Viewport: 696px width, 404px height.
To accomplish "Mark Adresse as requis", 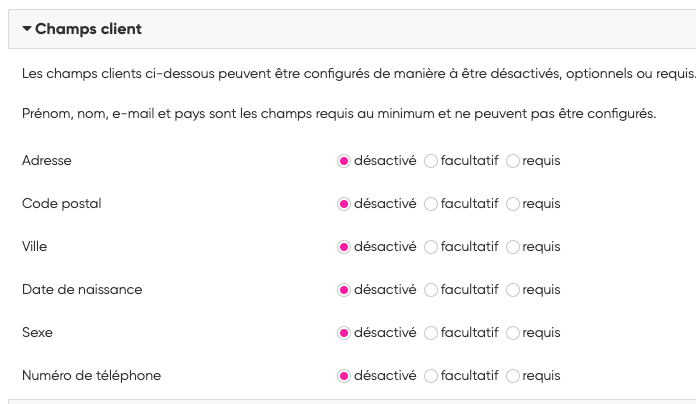I will tap(513, 160).
